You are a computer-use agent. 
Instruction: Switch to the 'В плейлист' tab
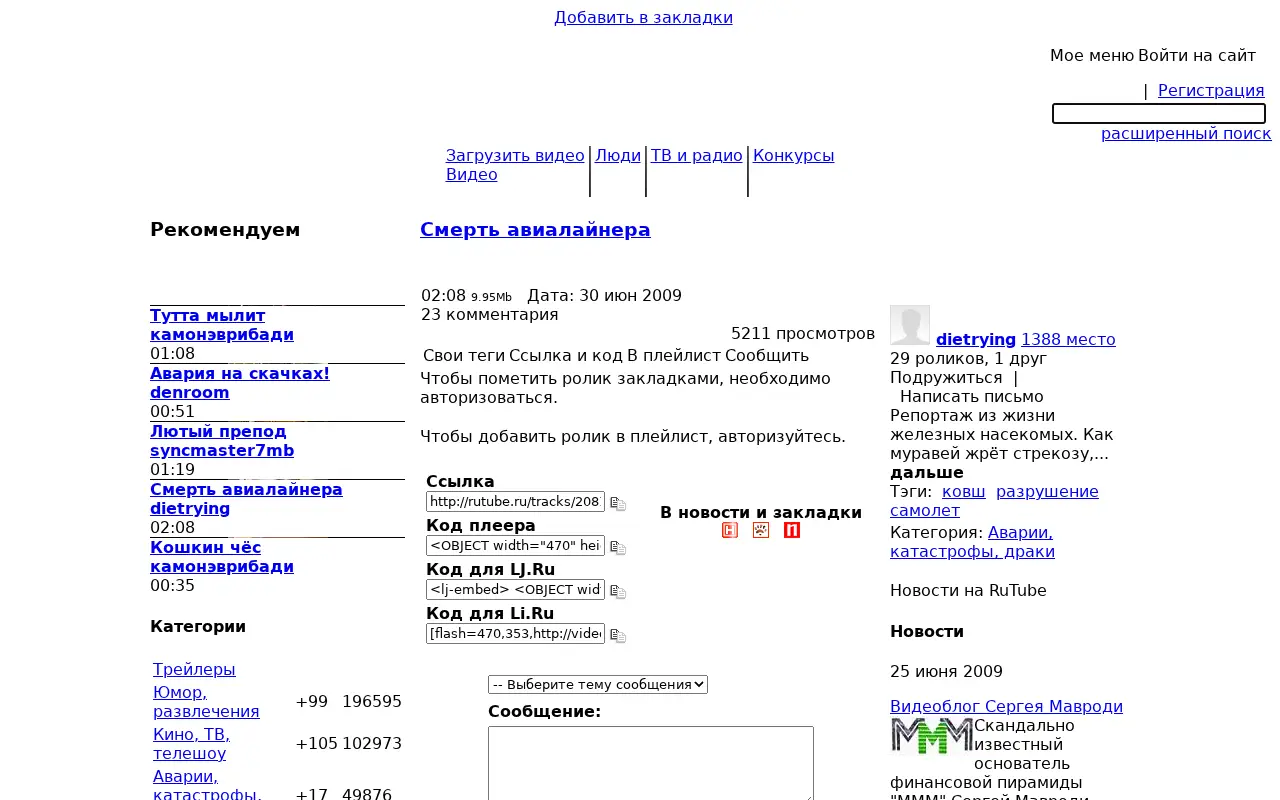coord(674,356)
